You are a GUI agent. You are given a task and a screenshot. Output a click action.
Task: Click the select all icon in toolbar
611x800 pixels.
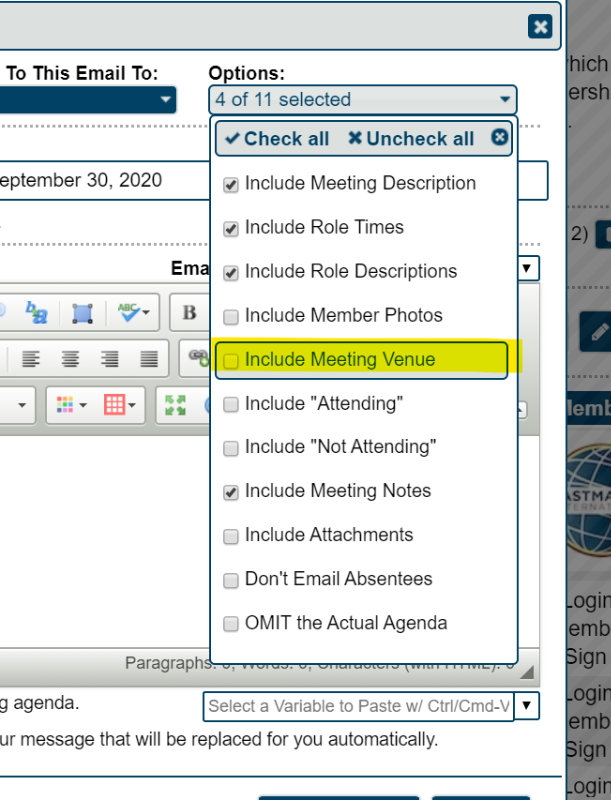click(83, 314)
